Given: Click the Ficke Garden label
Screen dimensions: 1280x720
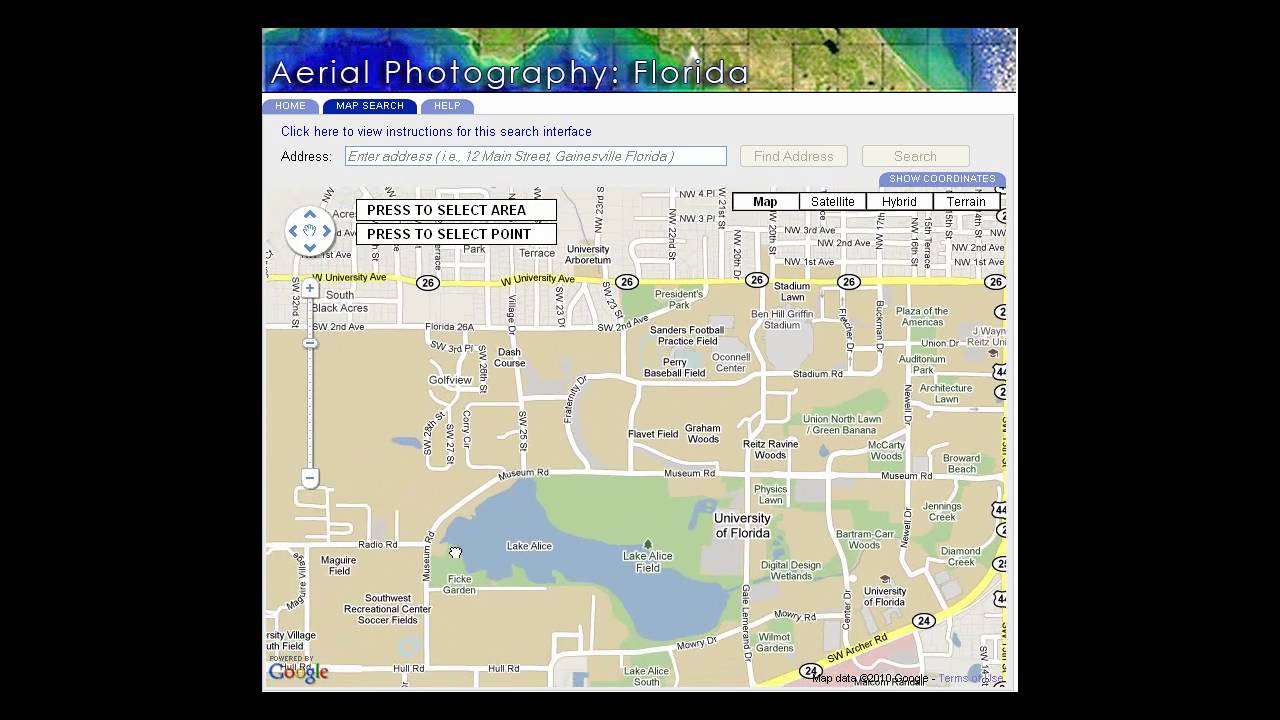Looking at the screenshot, I should [x=459, y=584].
